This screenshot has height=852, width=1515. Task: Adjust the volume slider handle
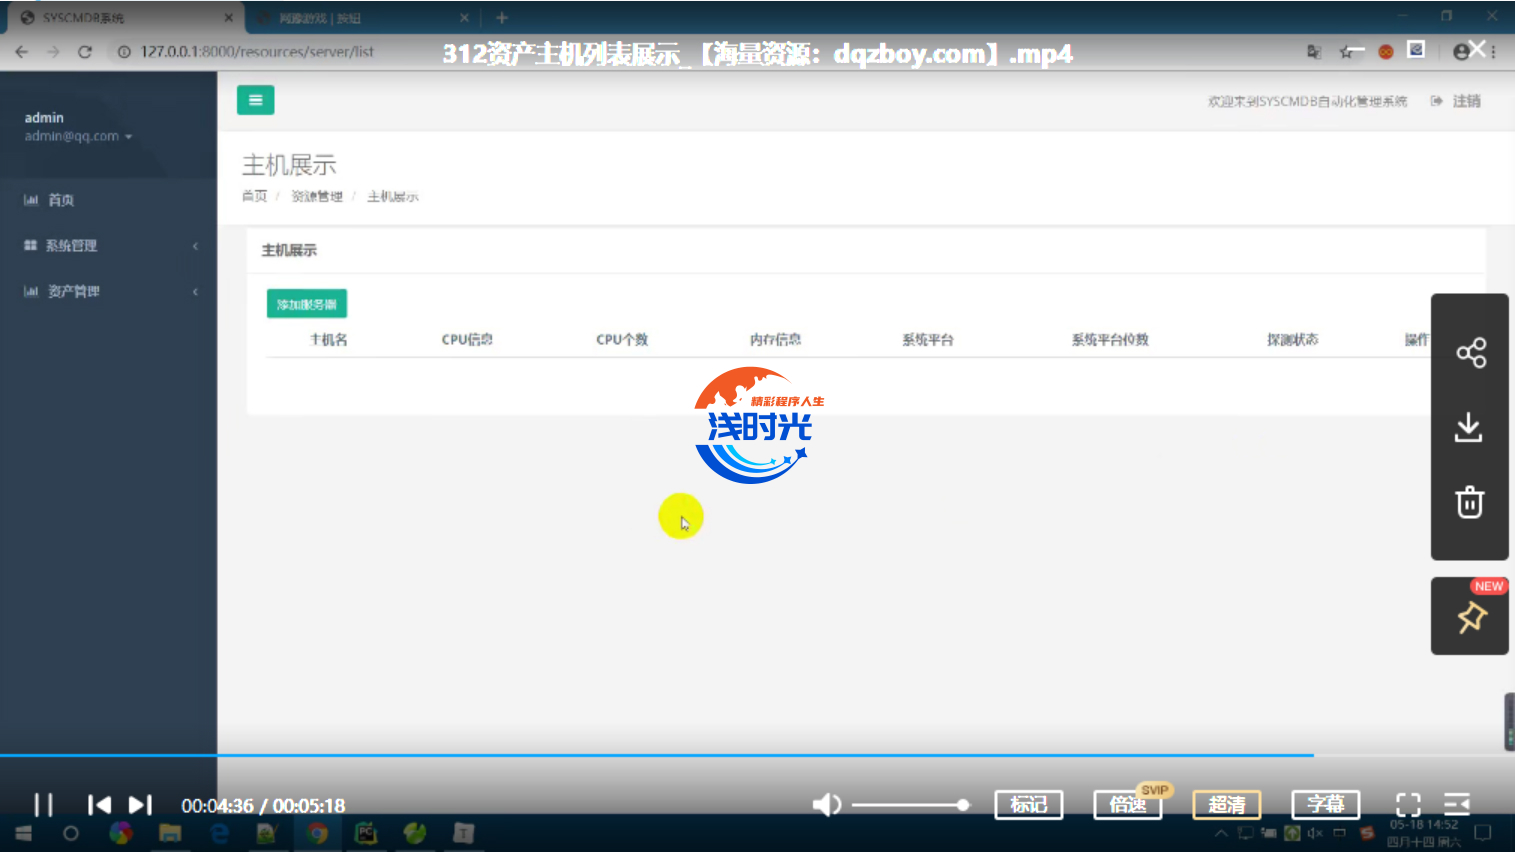pos(962,805)
